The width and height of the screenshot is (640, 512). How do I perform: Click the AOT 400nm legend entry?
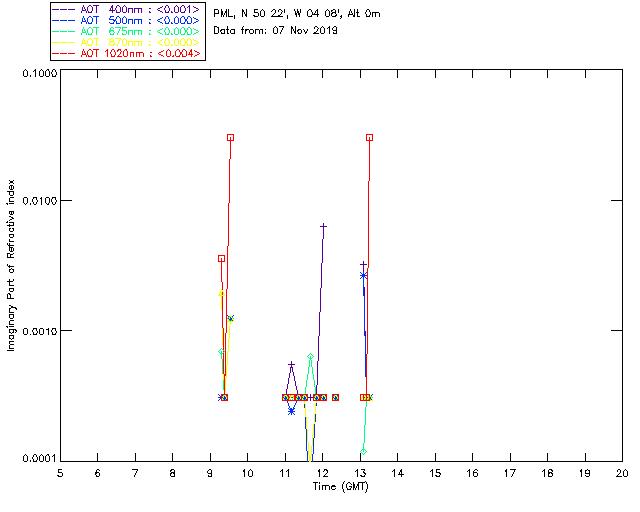pos(126,9)
